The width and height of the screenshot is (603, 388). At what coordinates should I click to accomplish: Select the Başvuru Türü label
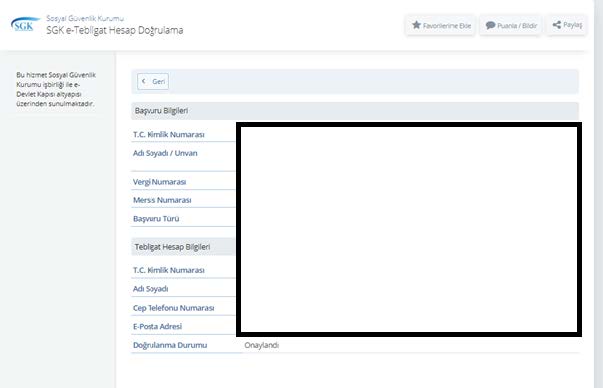point(156,219)
